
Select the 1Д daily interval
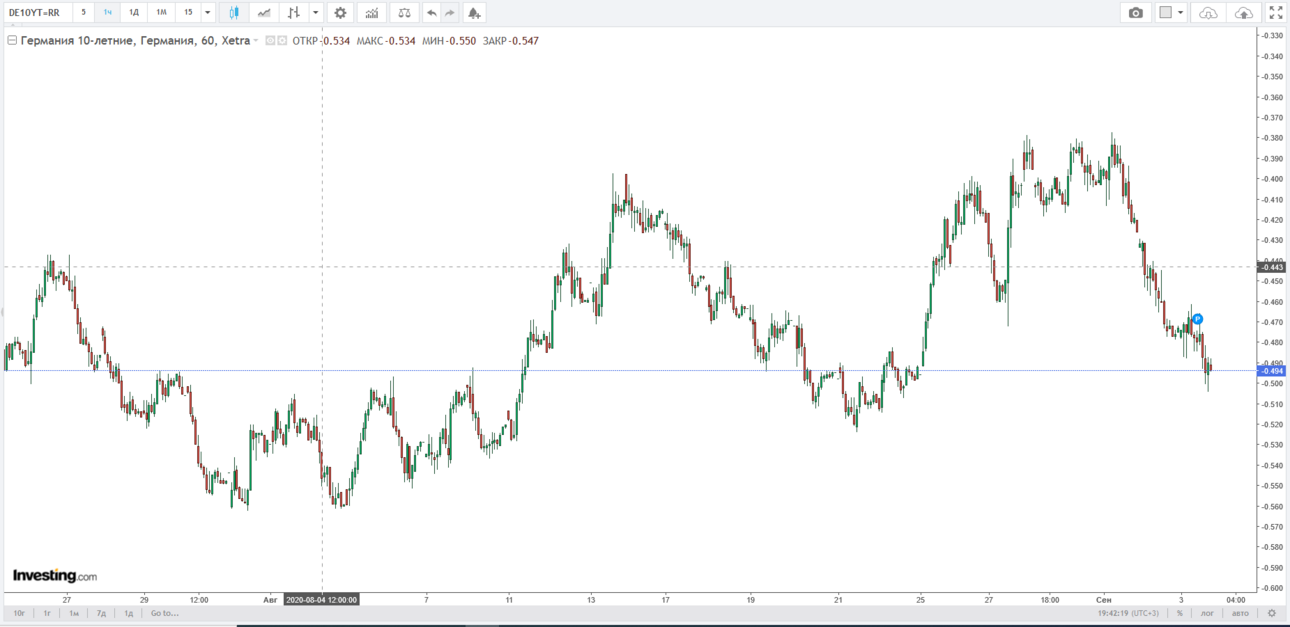coord(134,13)
